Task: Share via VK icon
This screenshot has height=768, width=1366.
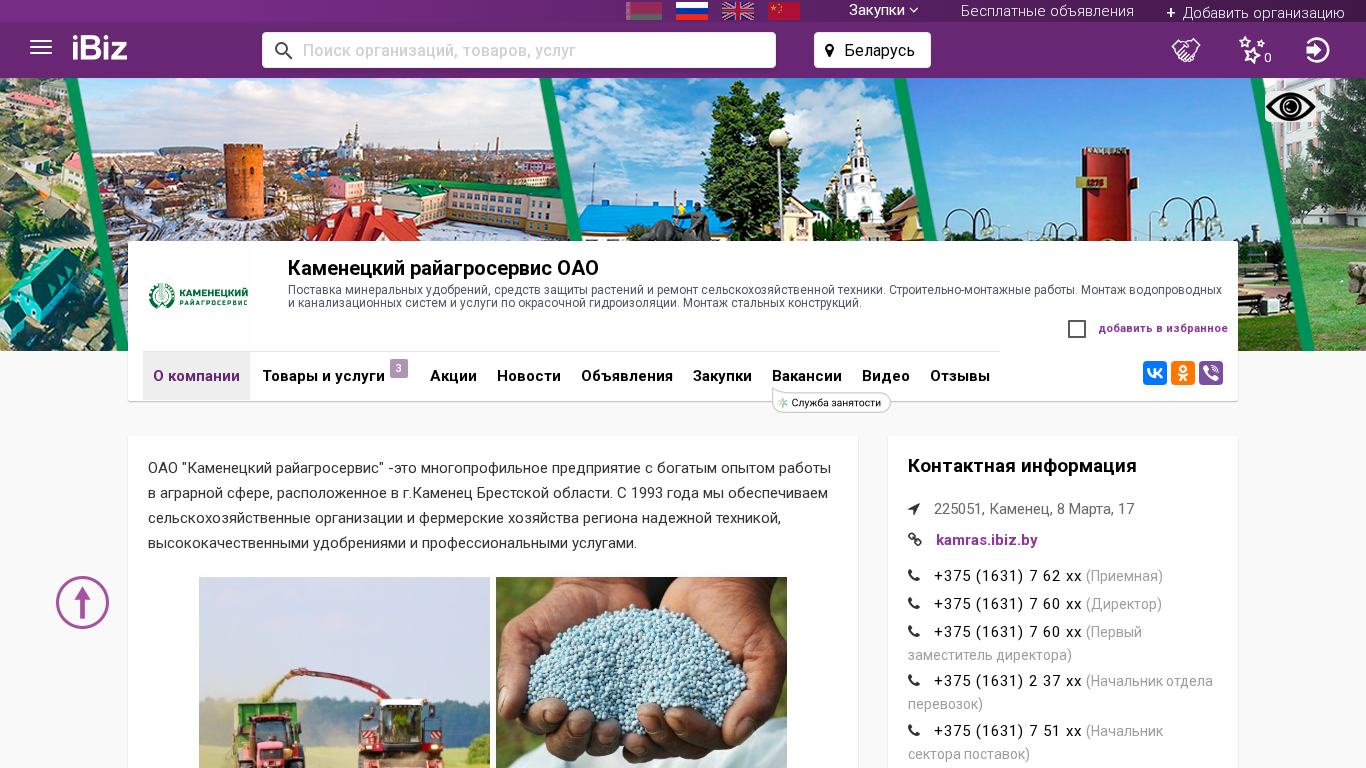Action: point(1155,373)
